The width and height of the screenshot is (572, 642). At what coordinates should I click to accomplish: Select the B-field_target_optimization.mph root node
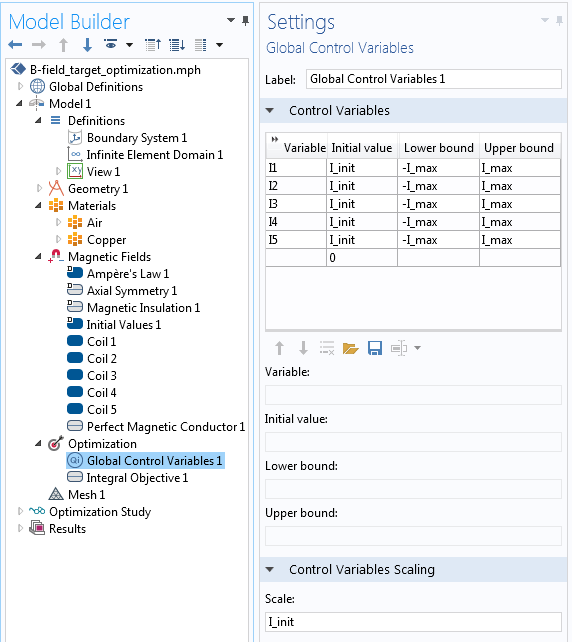click(115, 70)
